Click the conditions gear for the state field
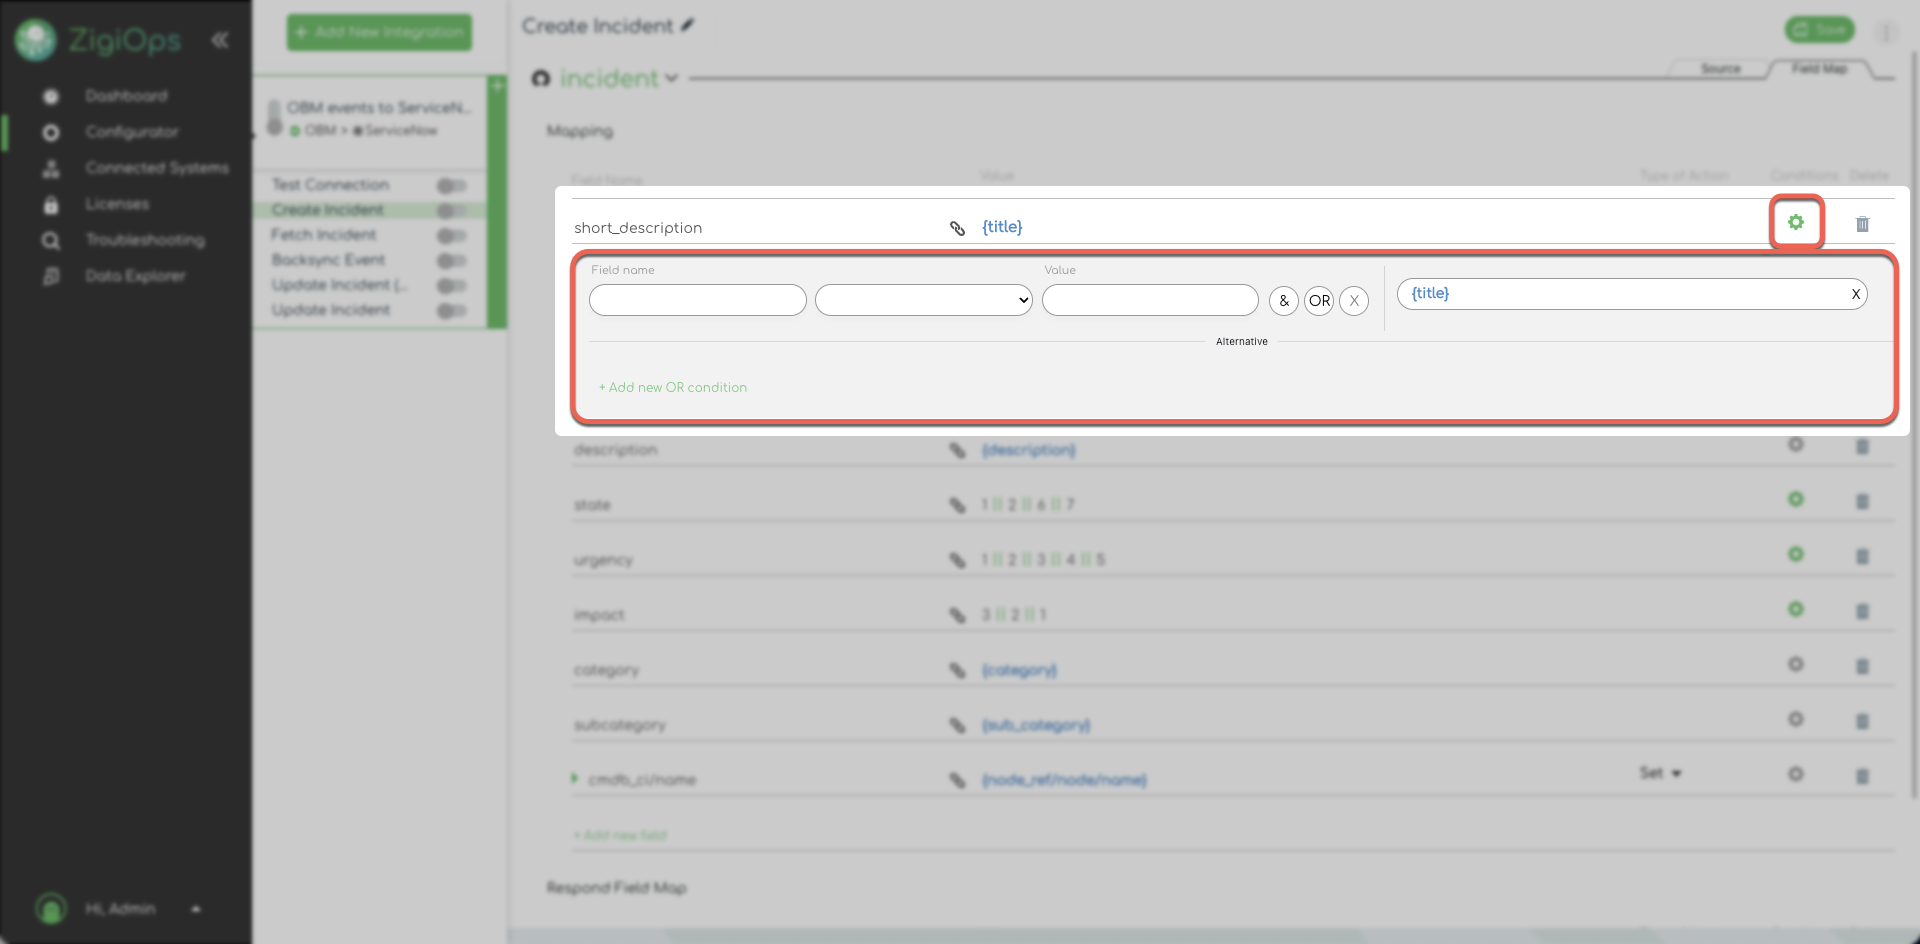 1796,499
